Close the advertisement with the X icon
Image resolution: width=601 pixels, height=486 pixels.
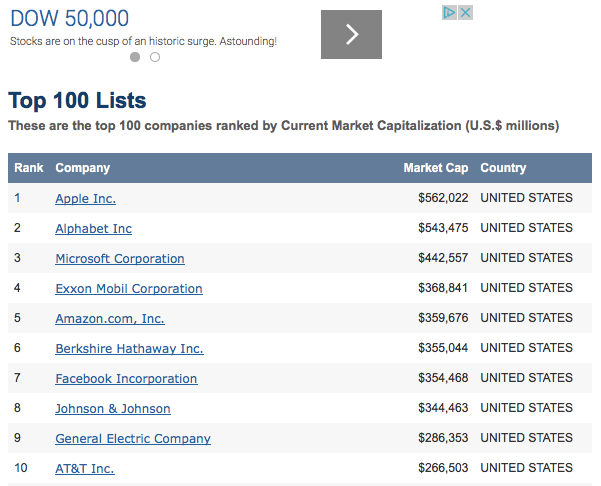click(x=465, y=13)
